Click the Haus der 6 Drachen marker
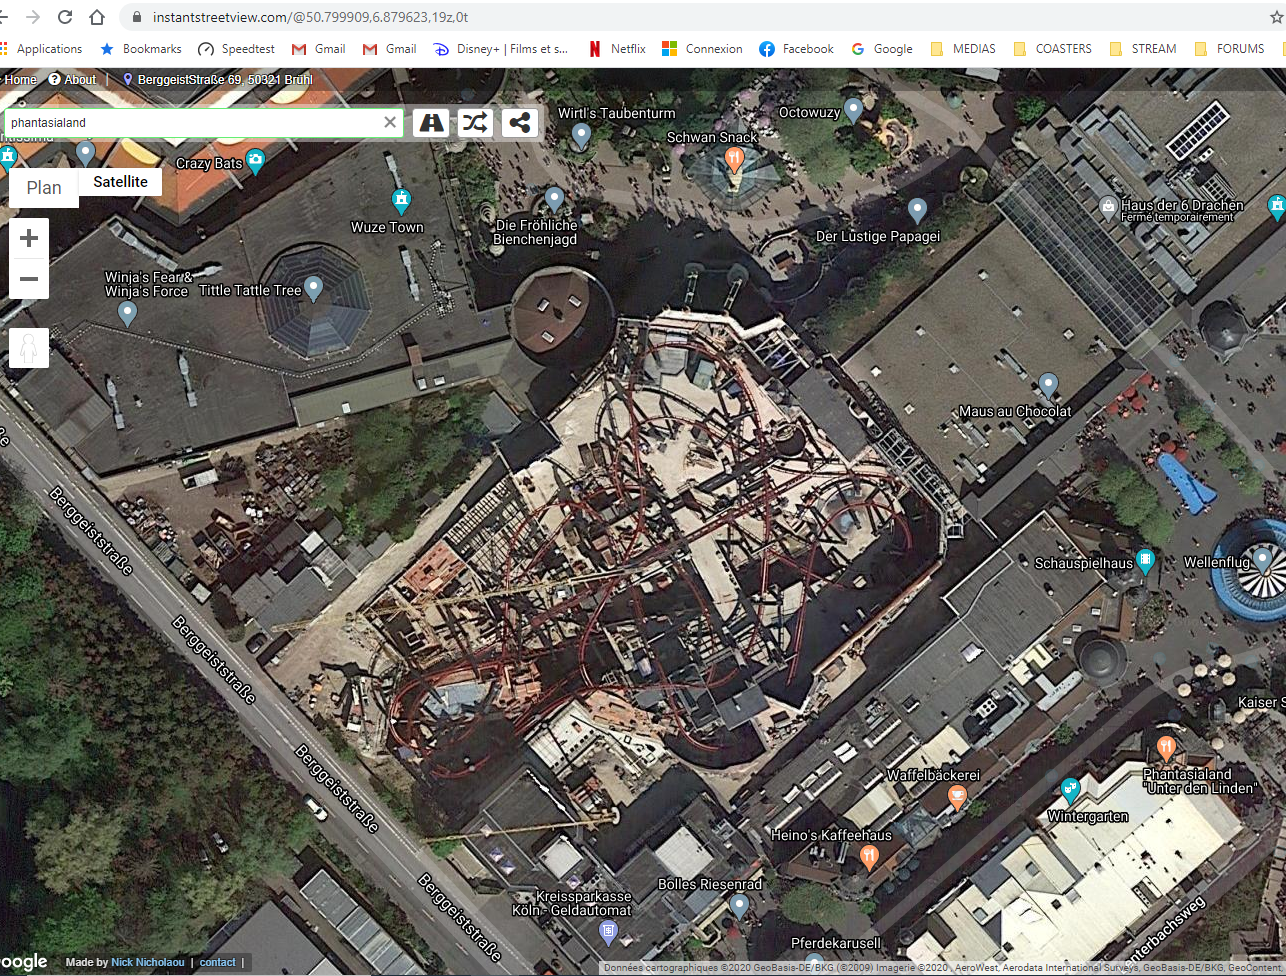1286x976 pixels. (x=1108, y=207)
